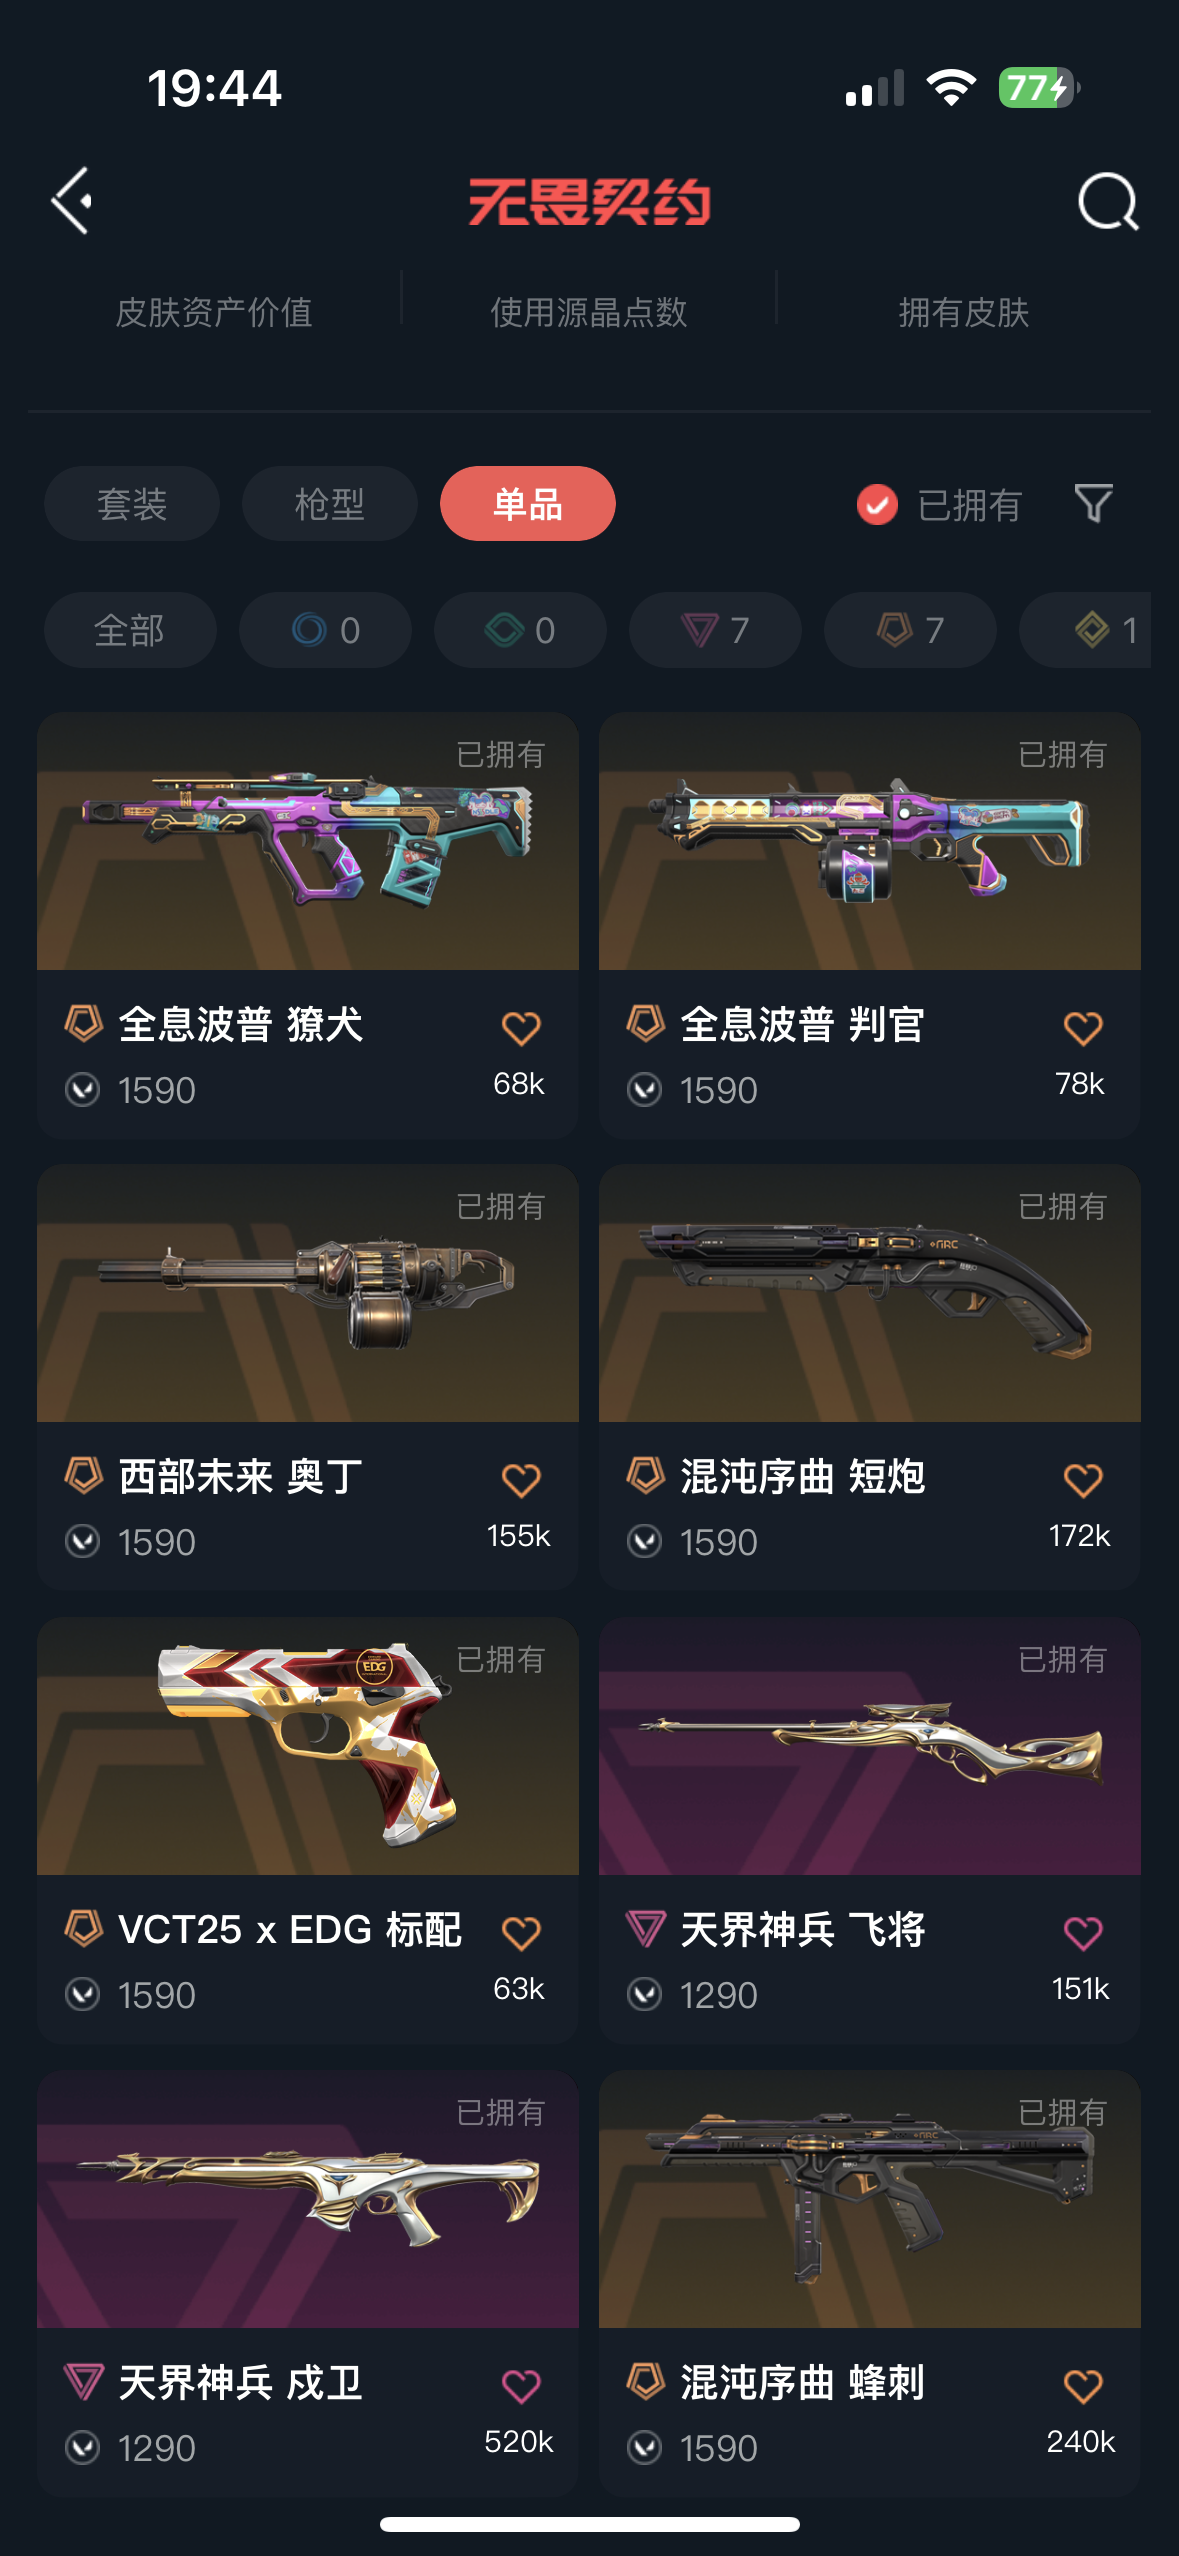Image resolution: width=1179 pixels, height=2556 pixels.
Task: Toggle the 已拥有 owned checkbox
Action: pos(877,504)
